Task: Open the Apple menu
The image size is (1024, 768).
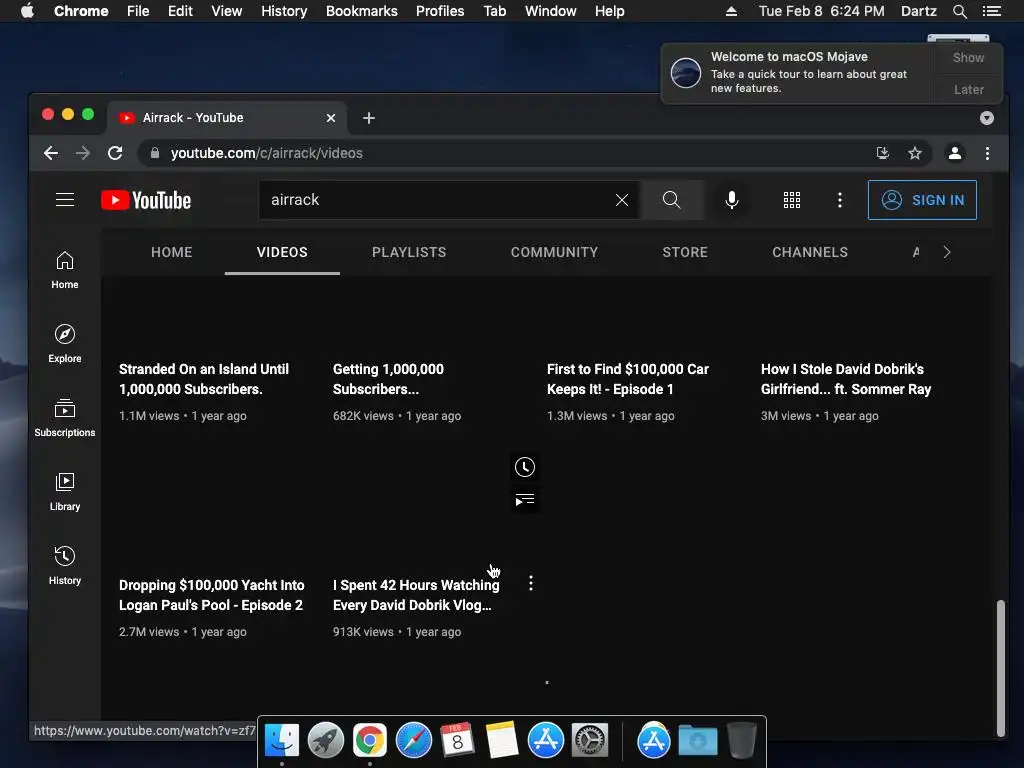Action: [27, 11]
